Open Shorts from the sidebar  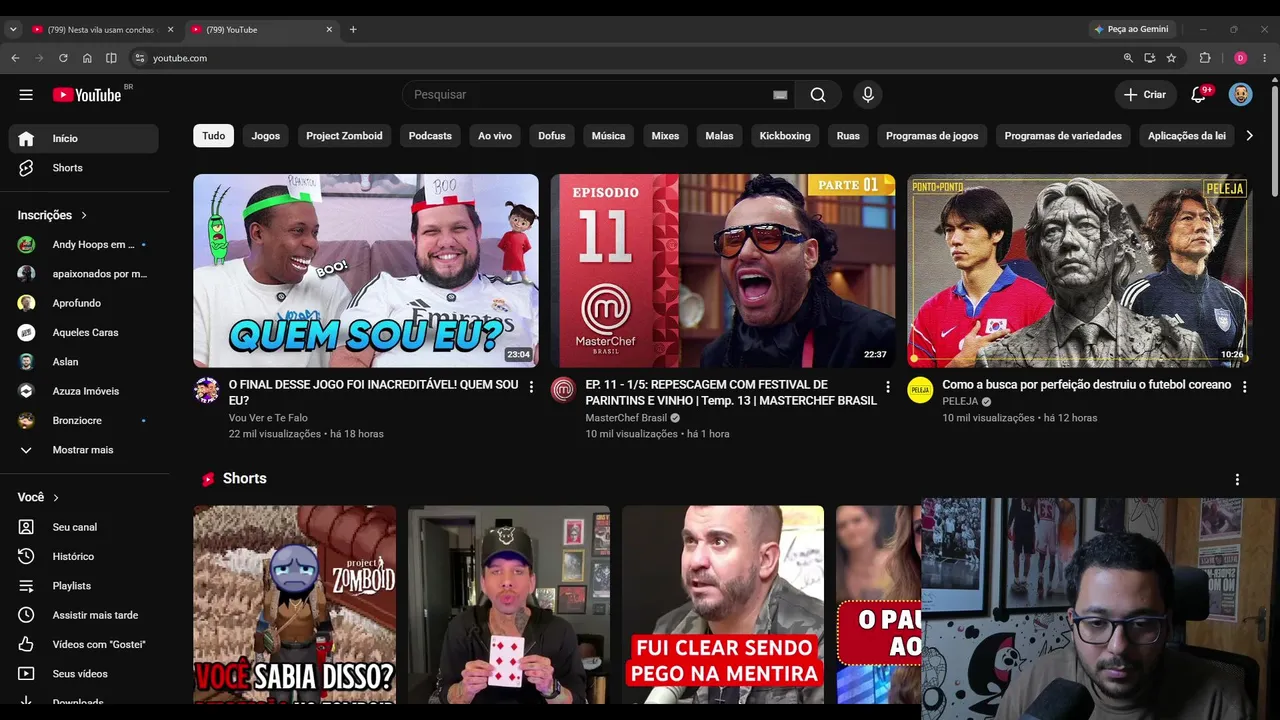(84, 168)
